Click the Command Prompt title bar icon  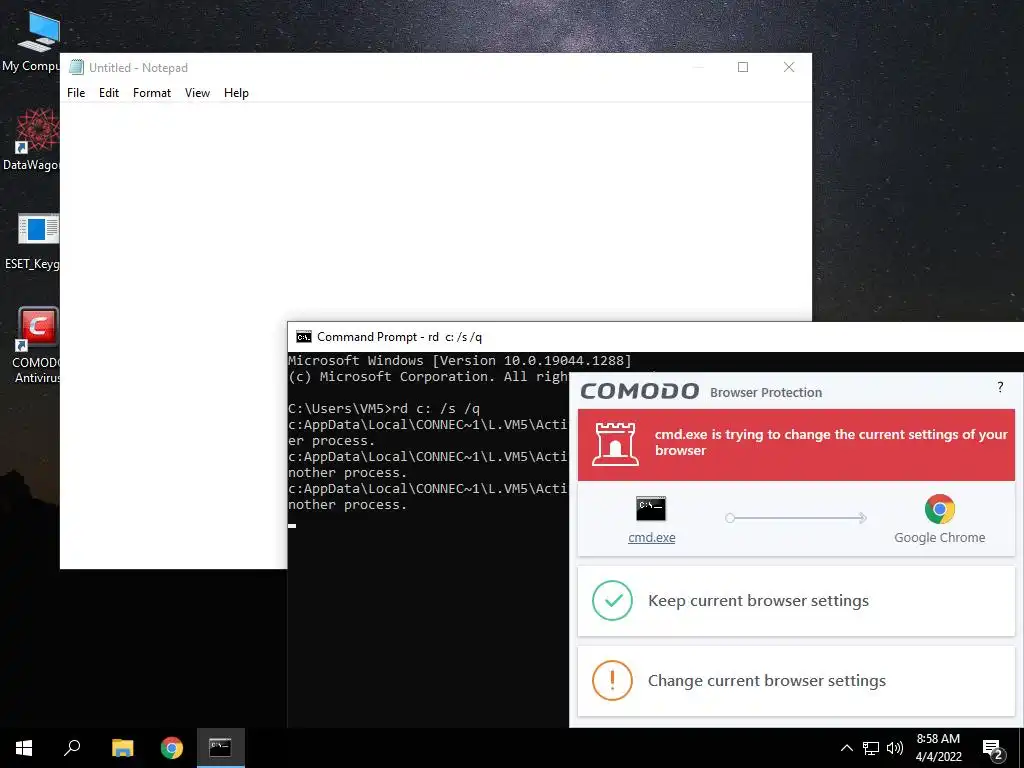(304, 337)
